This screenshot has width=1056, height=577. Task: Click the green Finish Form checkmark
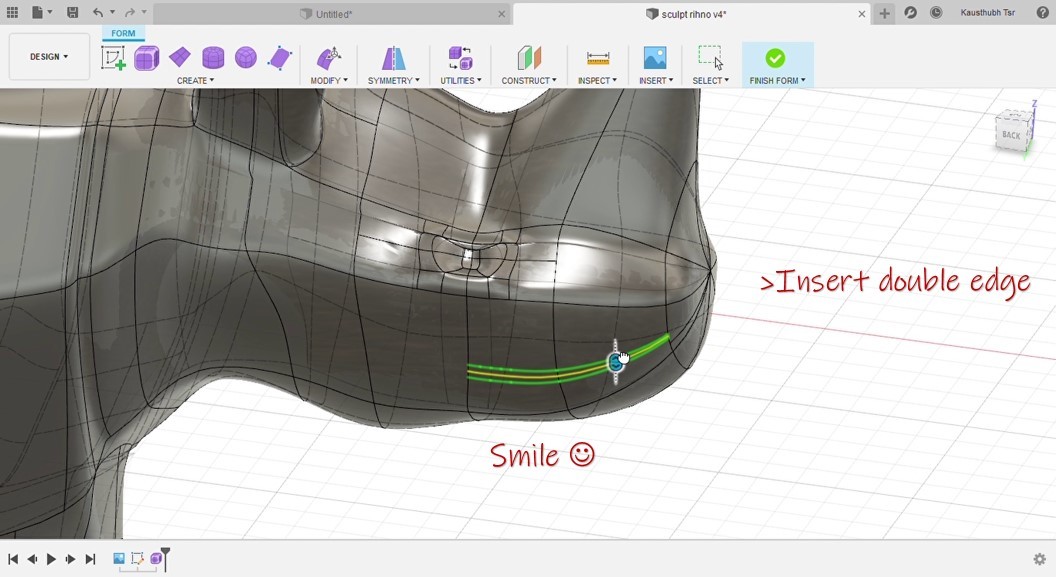click(775, 58)
